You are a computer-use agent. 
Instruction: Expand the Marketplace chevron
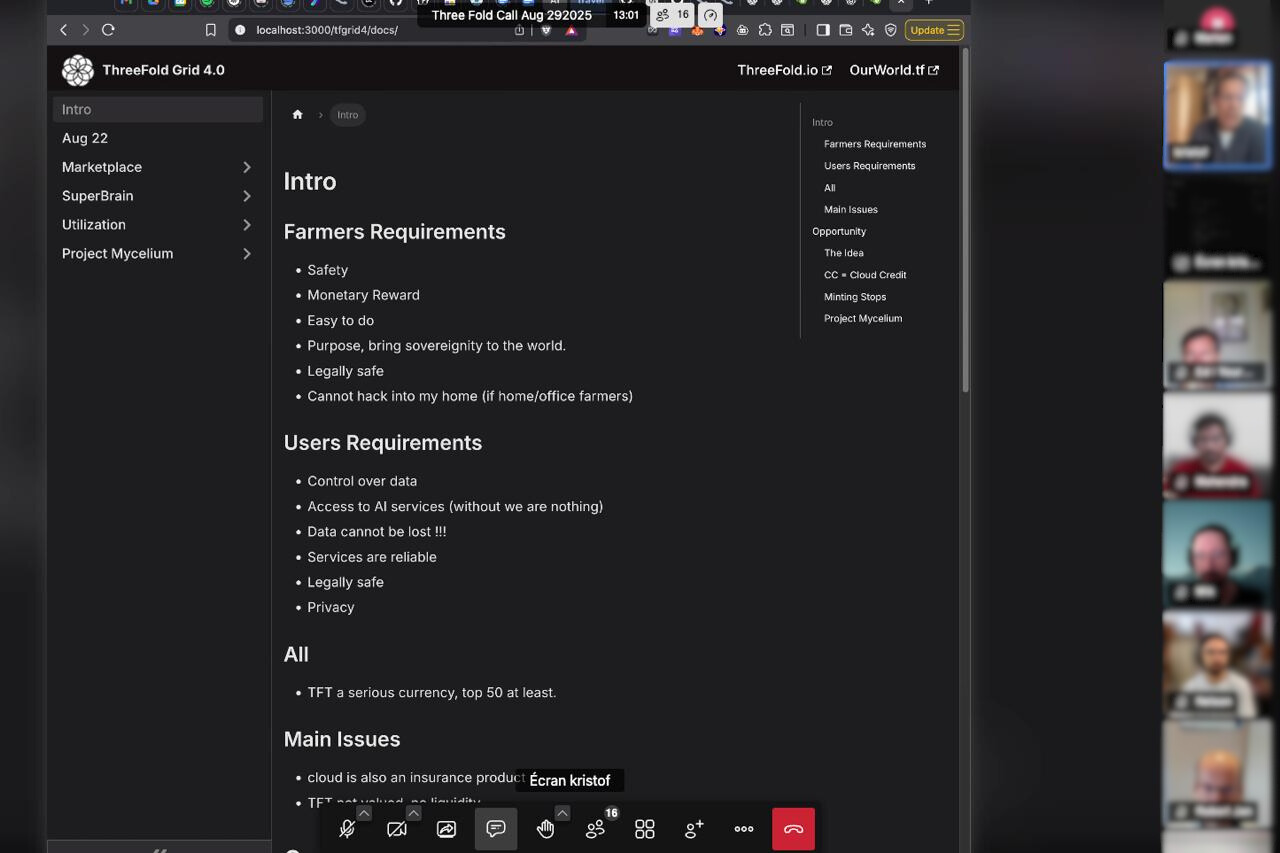click(x=247, y=167)
